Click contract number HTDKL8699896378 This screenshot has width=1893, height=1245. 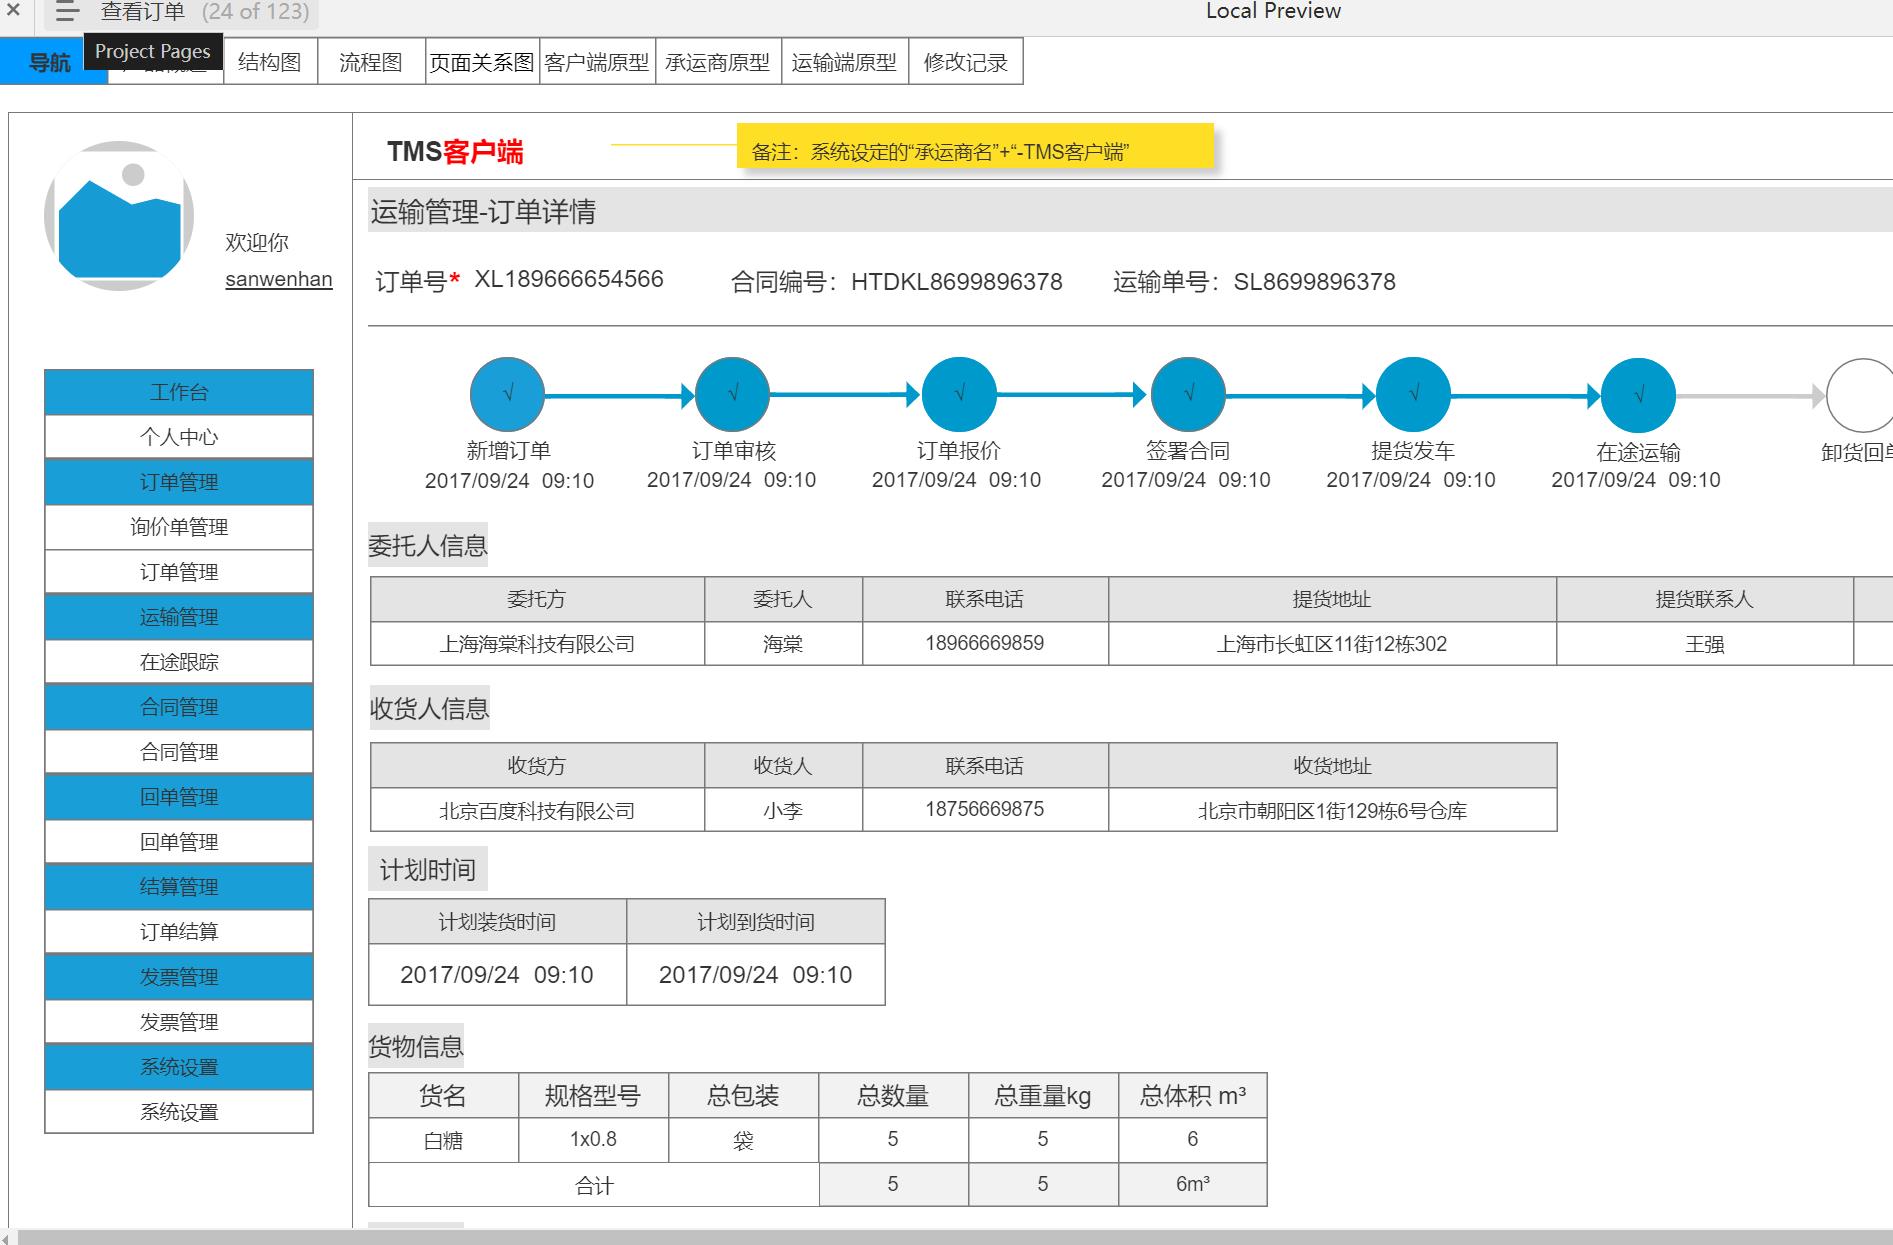[x=957, y=282]
